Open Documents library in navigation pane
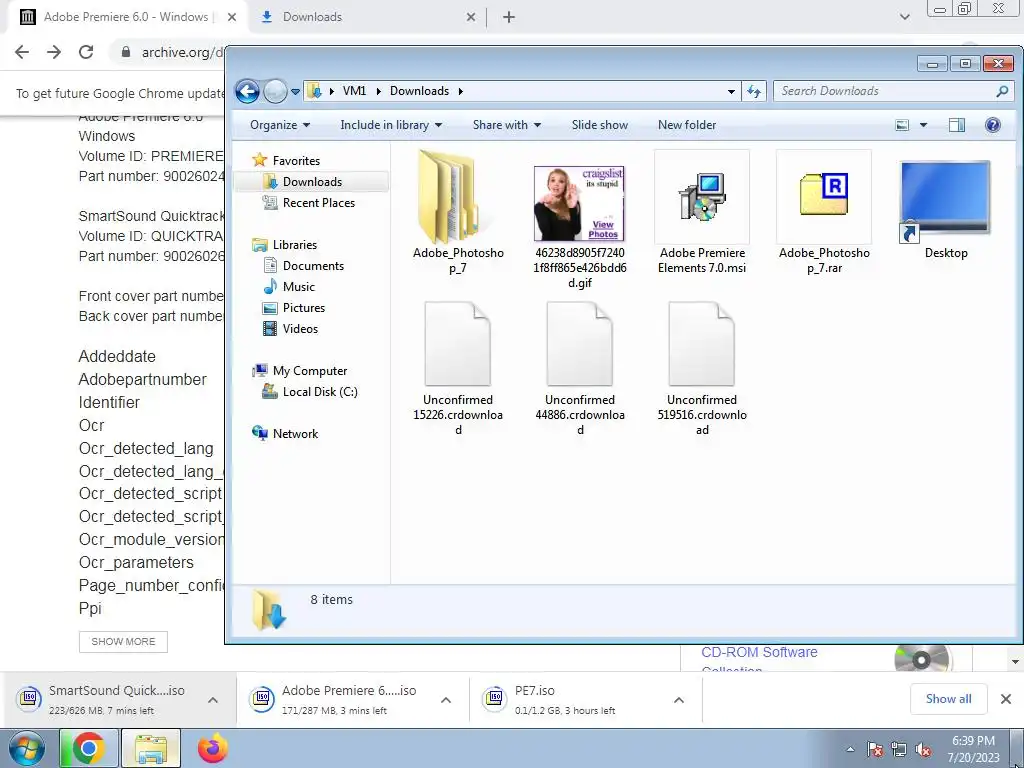This screenshot has width=1024, height=768. [x=313, y=266]
